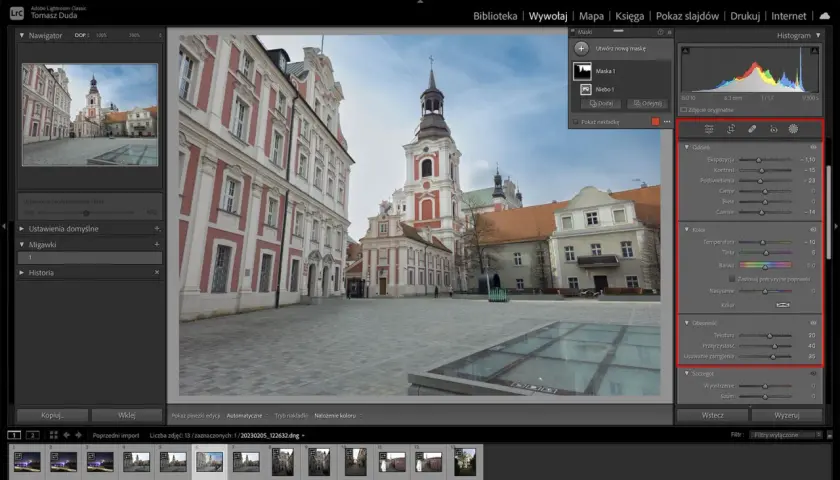Open the Drukuj module

click(745, 16)
